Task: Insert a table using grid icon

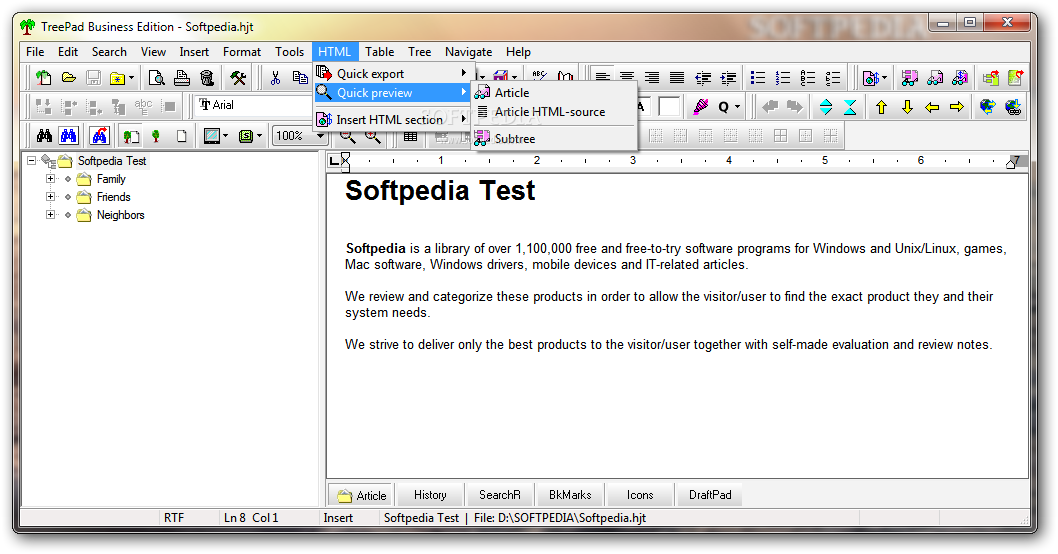Action: (410, 138)
